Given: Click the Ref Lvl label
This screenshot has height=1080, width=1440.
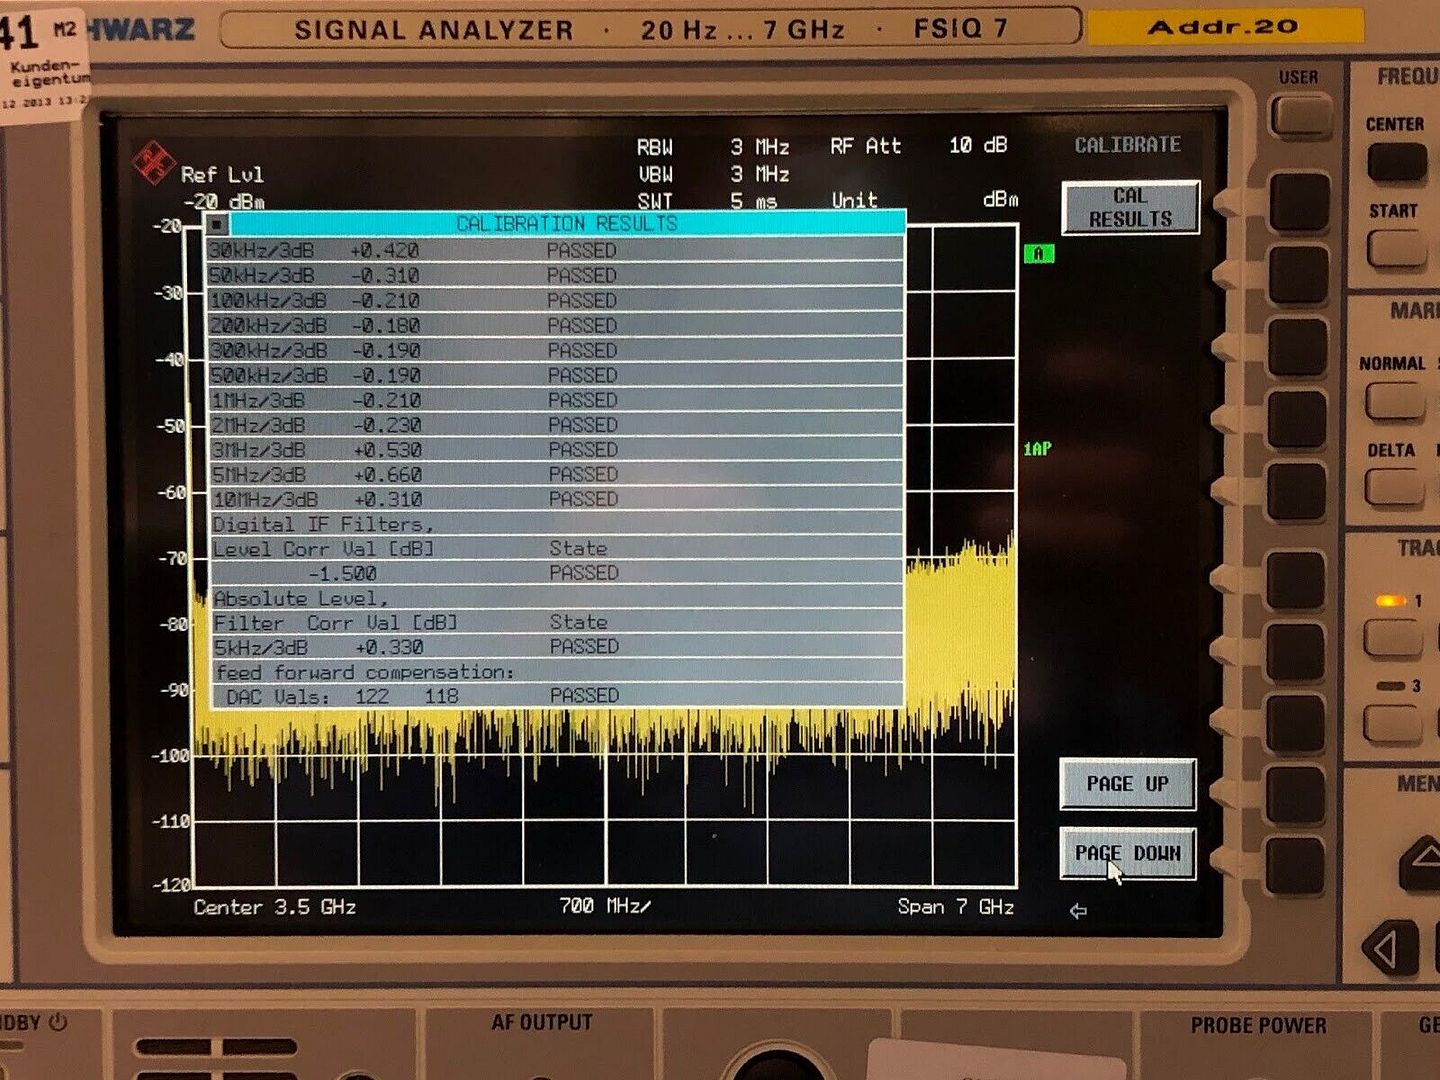Looking at the screenshot, I should click(x=222, y=175).
